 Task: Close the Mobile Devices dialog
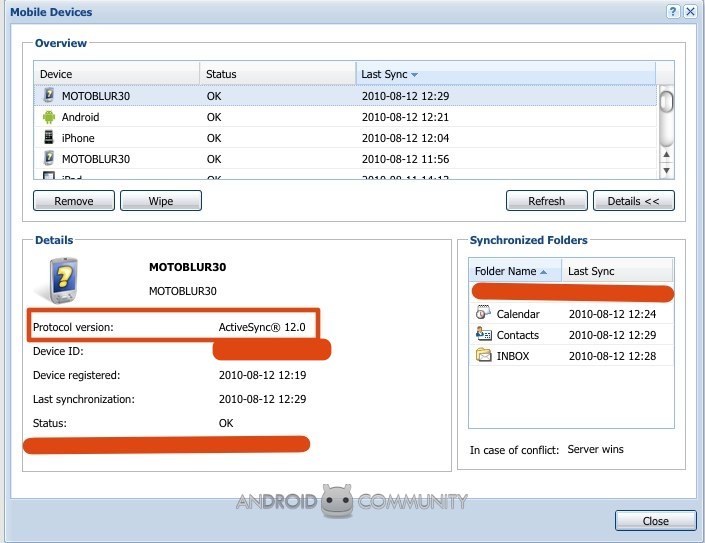pyautogui.click(x=655, y=521)
